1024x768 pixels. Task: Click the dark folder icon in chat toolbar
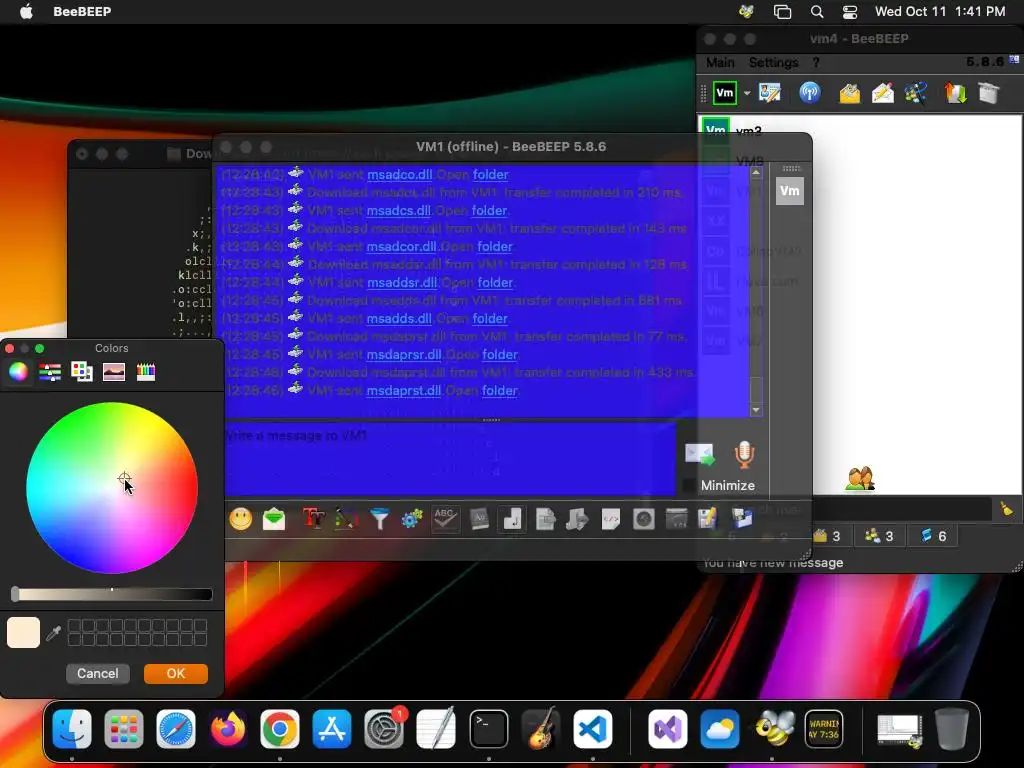(677, 519)
